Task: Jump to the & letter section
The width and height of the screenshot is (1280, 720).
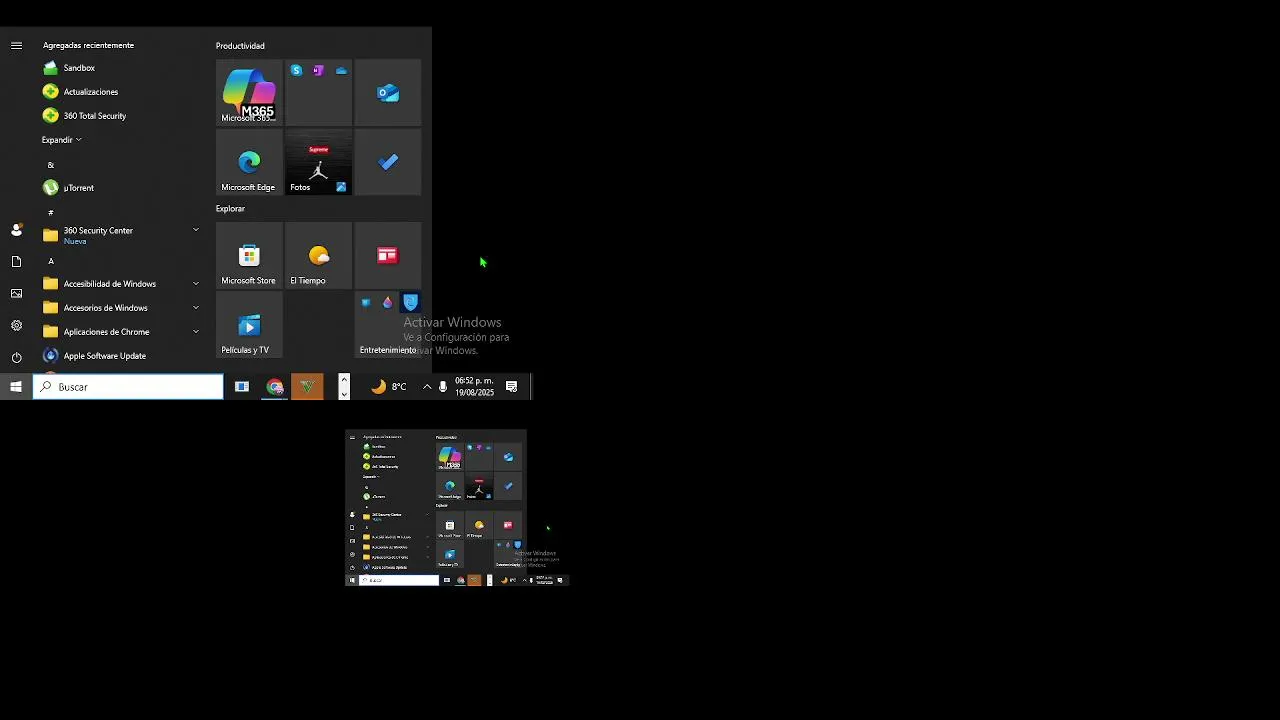Action: point(51,165)
